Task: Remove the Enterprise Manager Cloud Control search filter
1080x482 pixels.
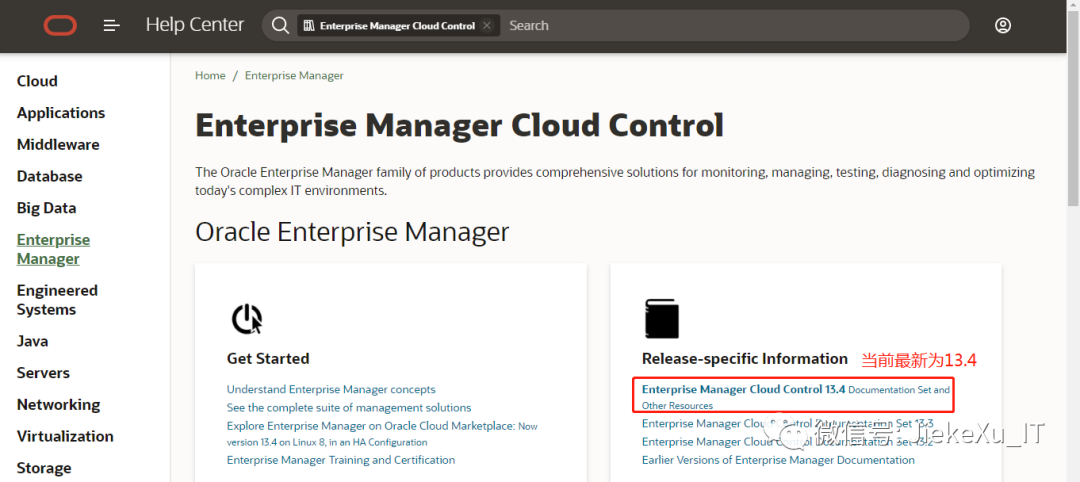Action: pos(487,25)
